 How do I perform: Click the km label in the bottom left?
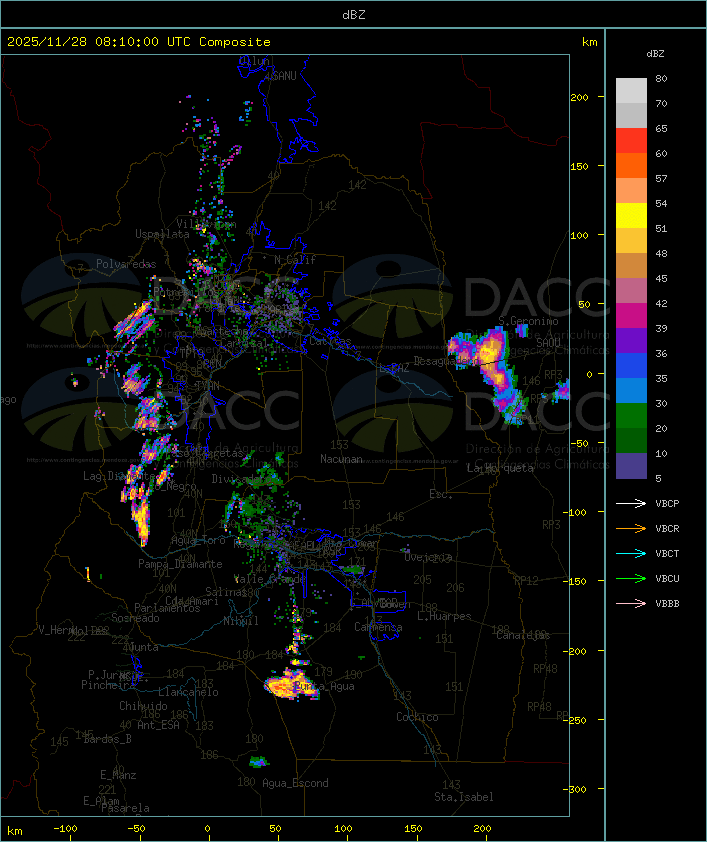pyautogui.click(x=15, y=831)
